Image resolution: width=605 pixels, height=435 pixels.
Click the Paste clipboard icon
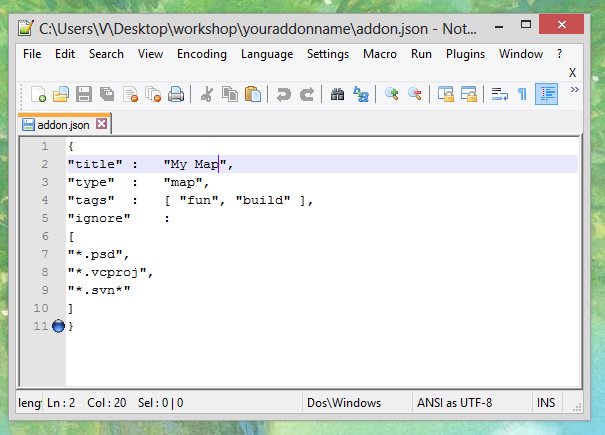pyautogui.click(x=253, y=95)
